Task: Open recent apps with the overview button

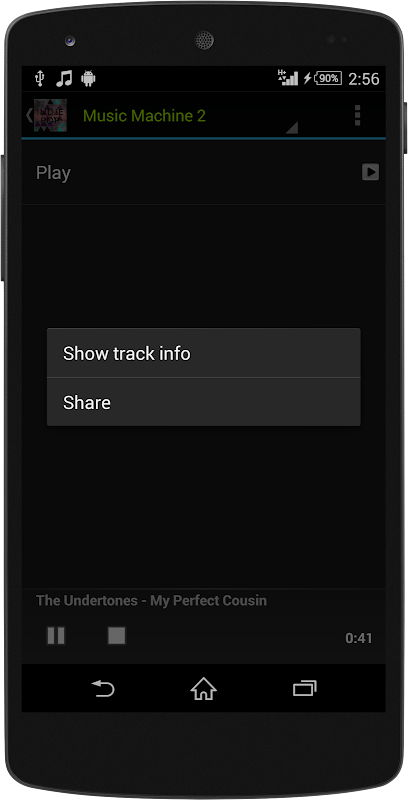Action: coord(304,689)
